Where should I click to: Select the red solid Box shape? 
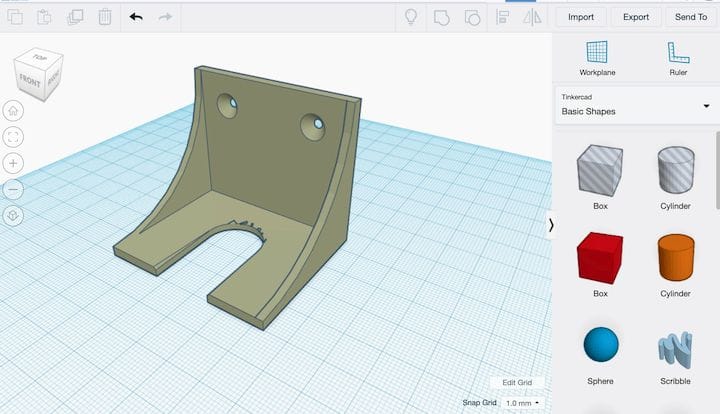[x=600, y=260]
